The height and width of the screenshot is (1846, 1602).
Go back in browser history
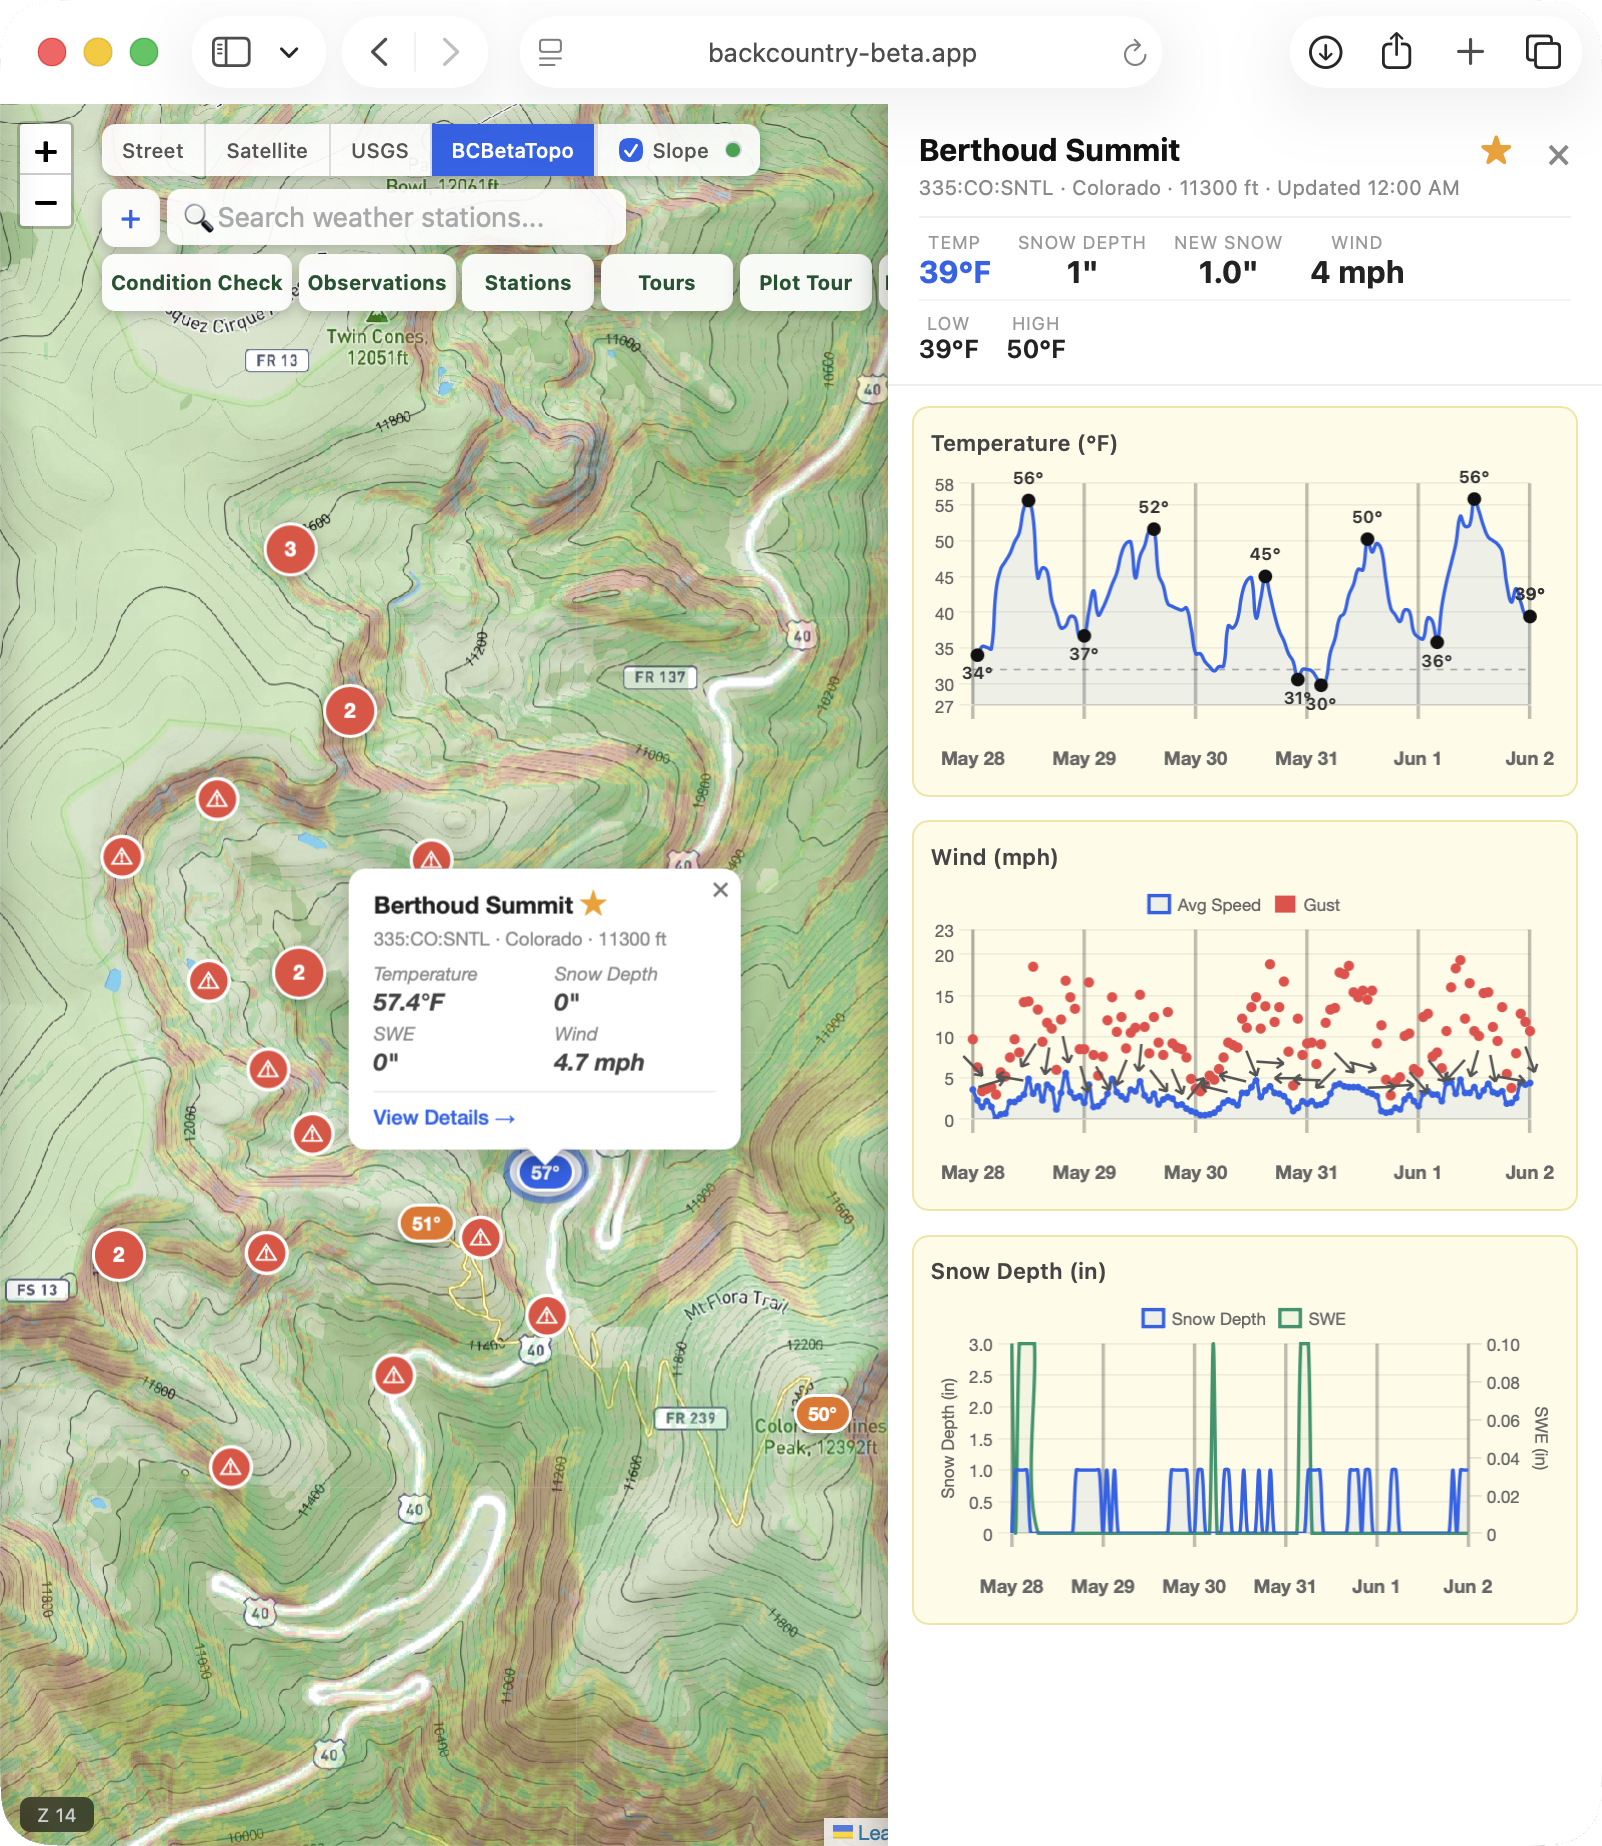coord(379,52)
